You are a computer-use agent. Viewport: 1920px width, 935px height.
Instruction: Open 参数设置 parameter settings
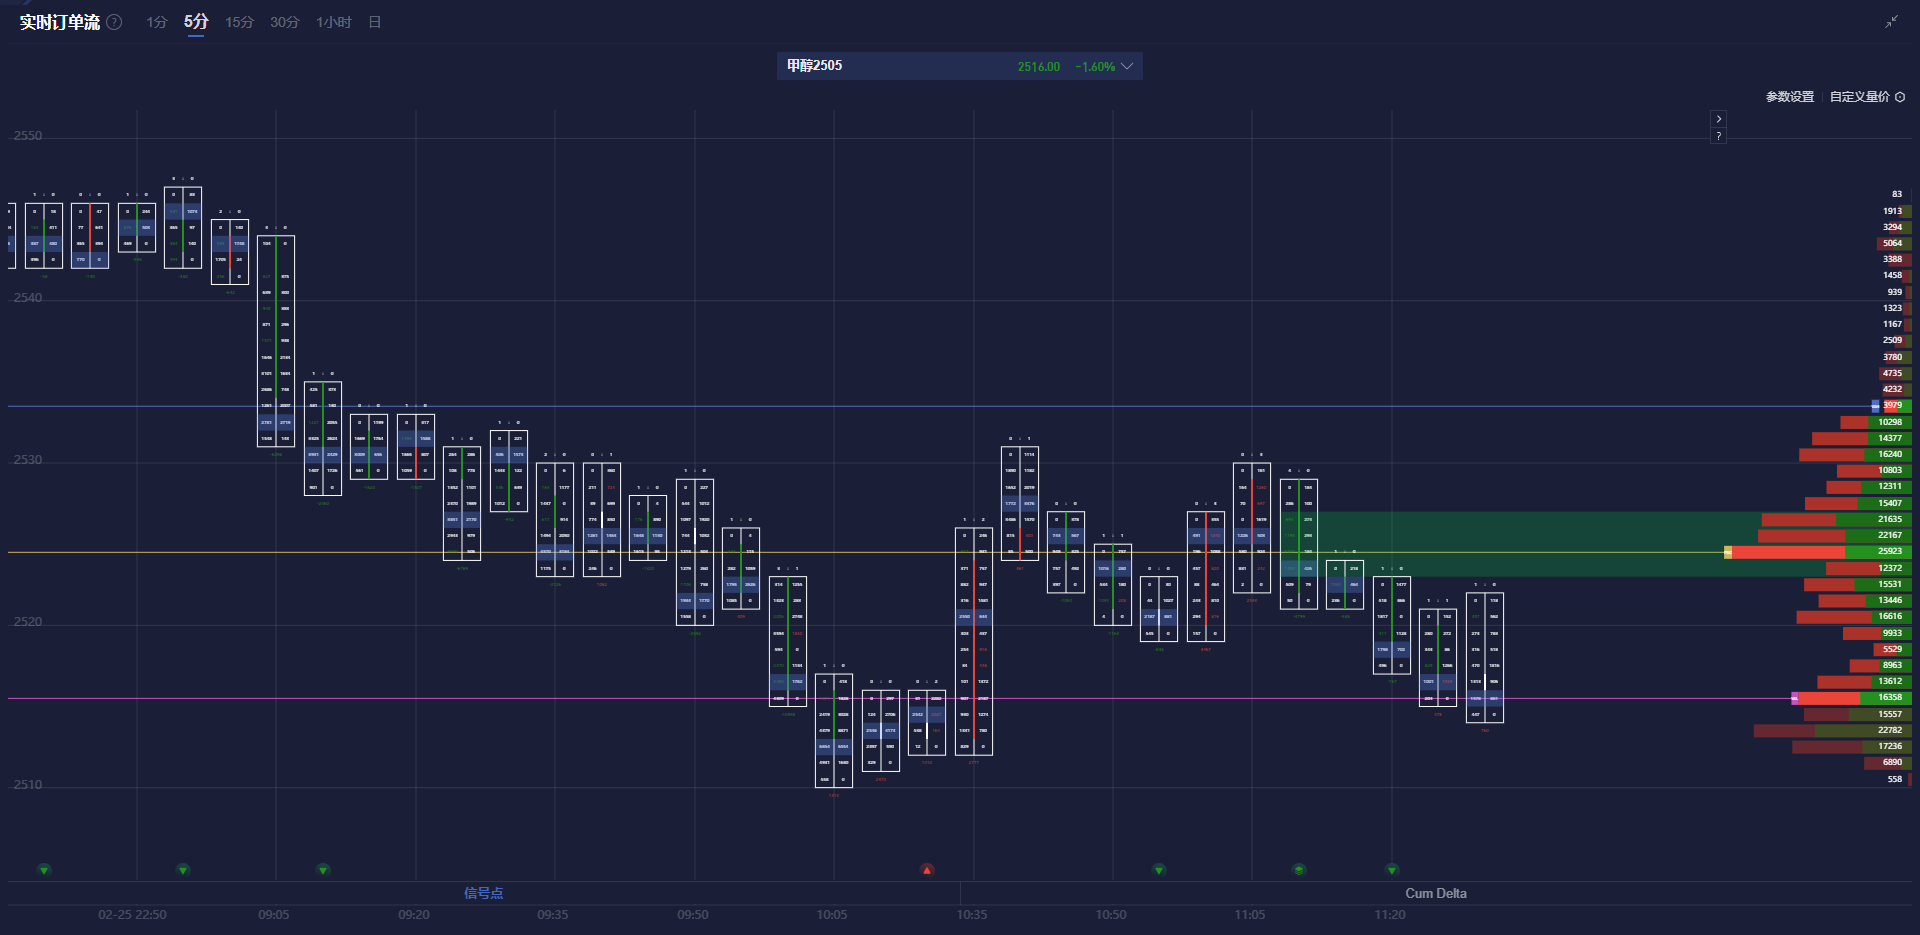[x=1789, y=97]
